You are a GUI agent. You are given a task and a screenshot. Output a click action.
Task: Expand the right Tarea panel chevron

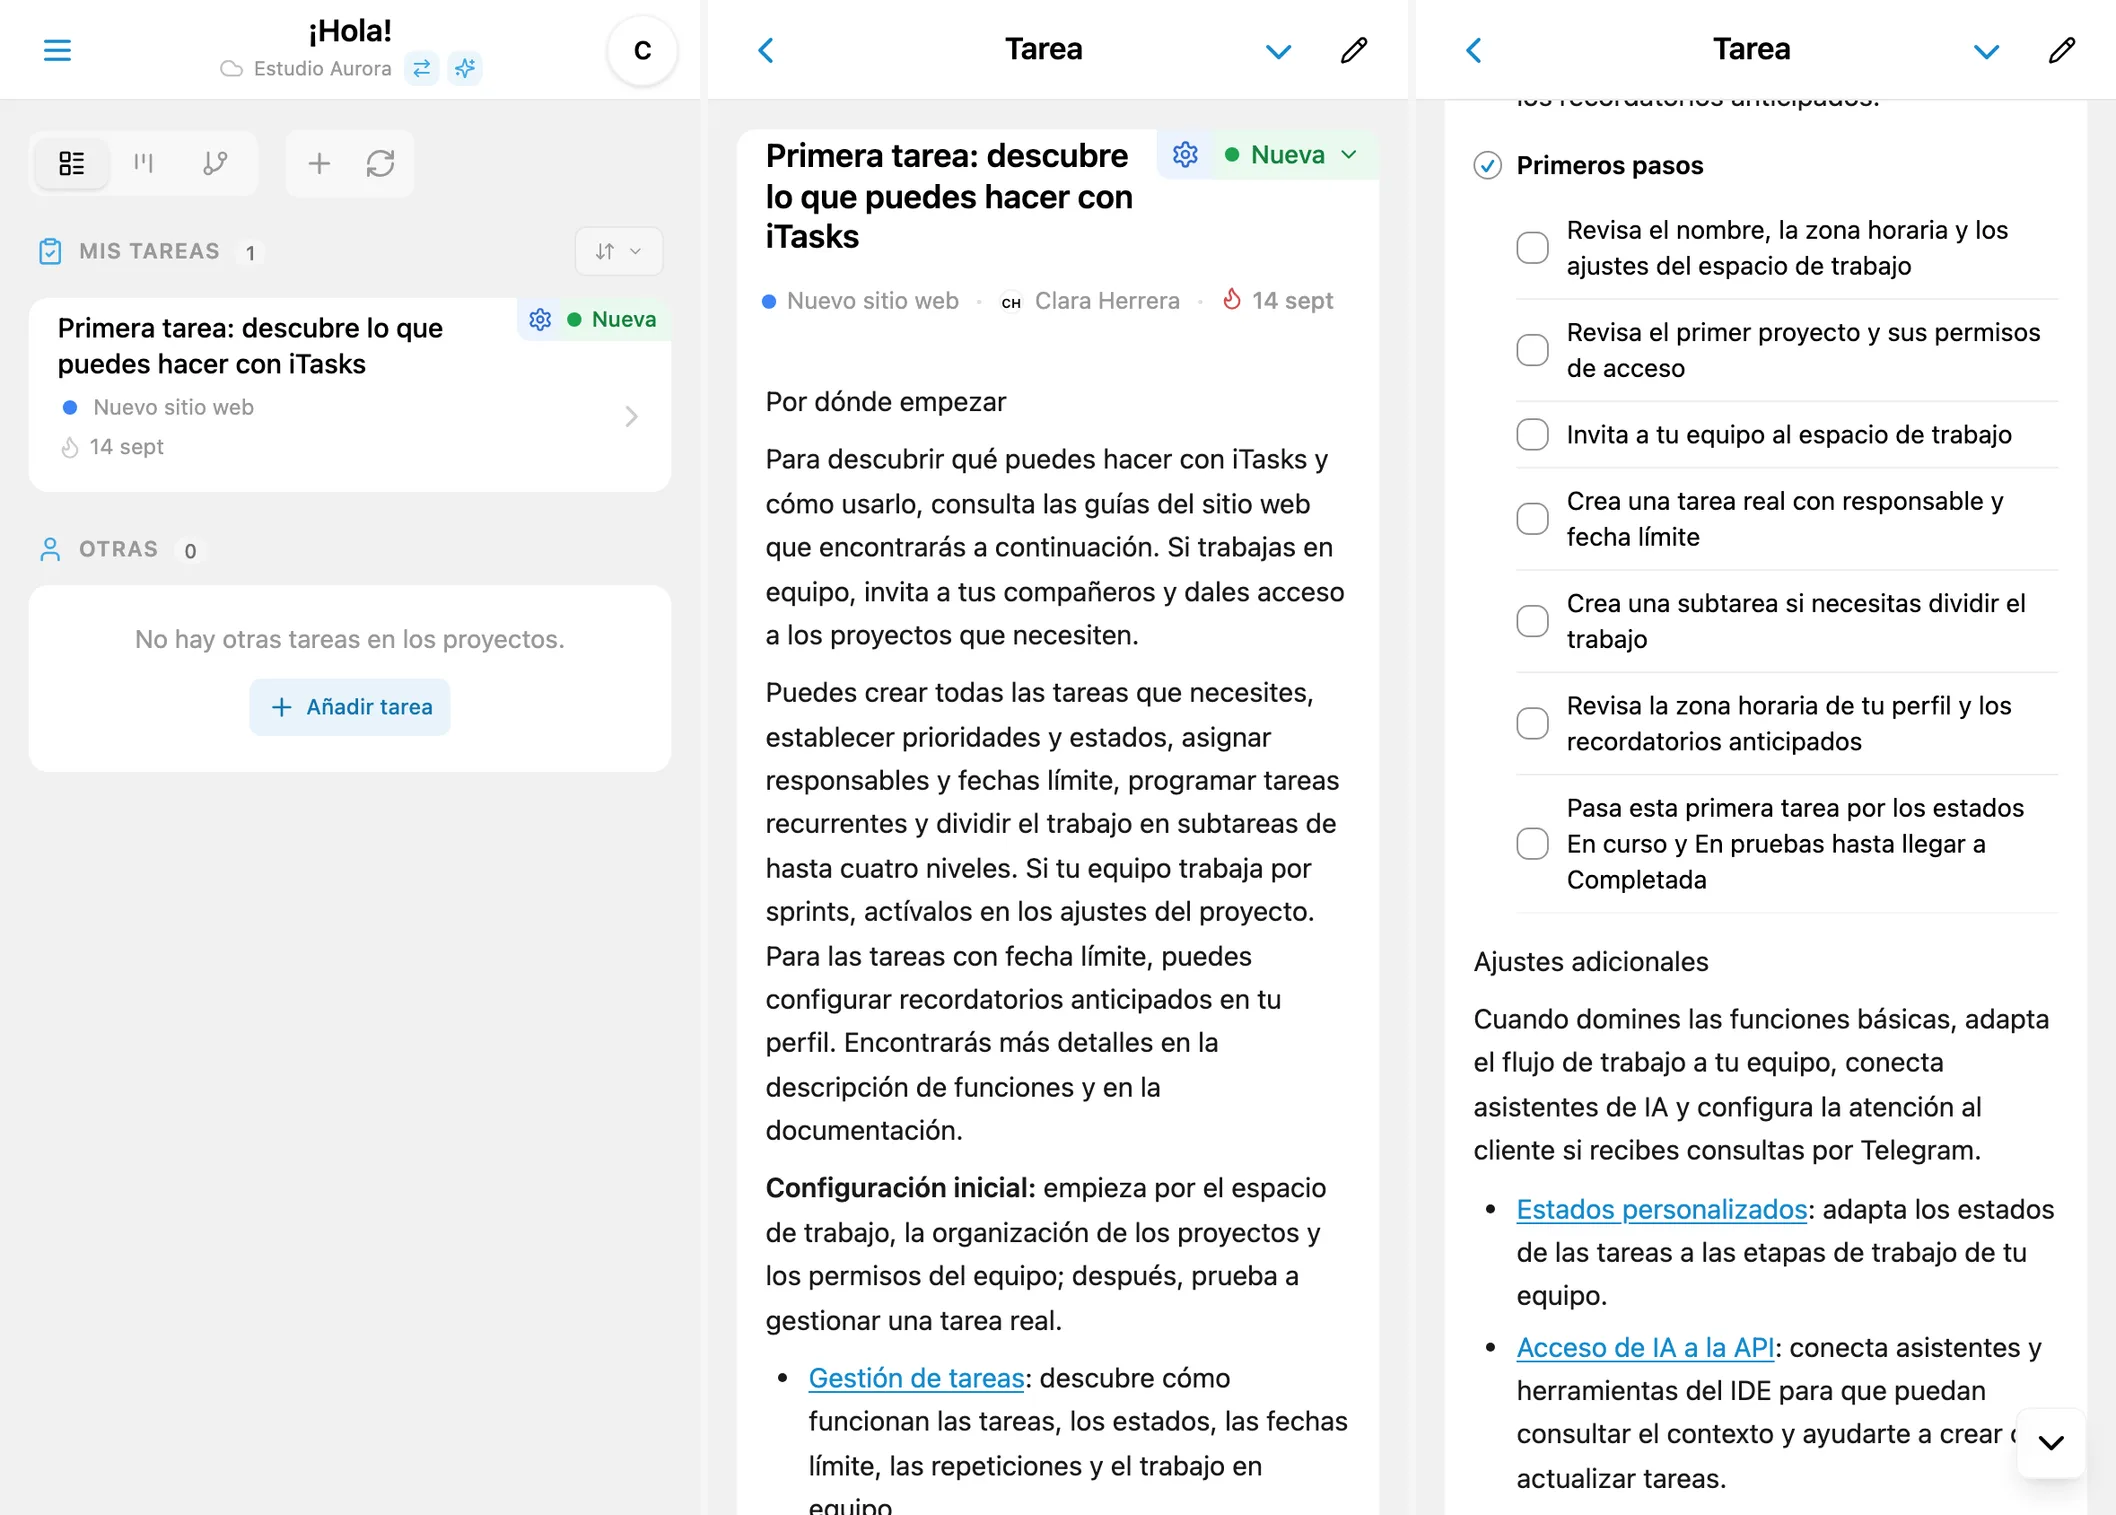[1986, 51]
